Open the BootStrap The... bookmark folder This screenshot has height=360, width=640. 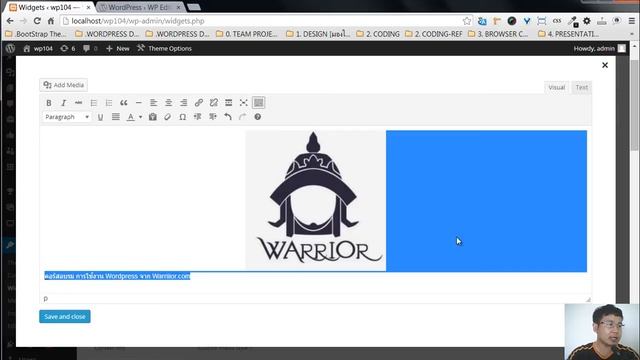pos(36,34)
